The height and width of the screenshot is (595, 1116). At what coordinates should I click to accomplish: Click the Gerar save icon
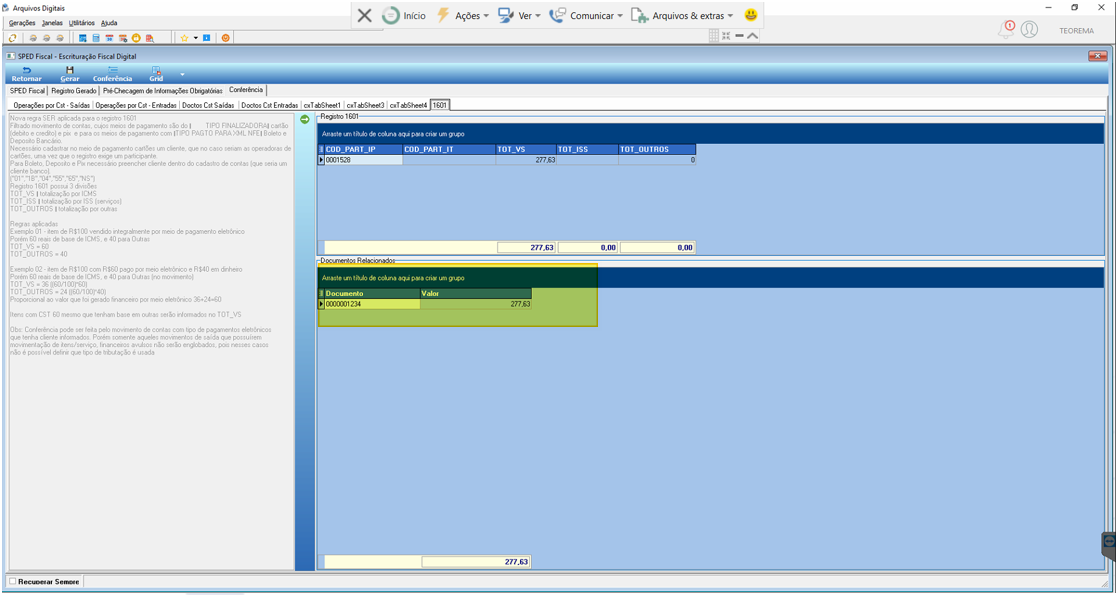coord(70,70)
